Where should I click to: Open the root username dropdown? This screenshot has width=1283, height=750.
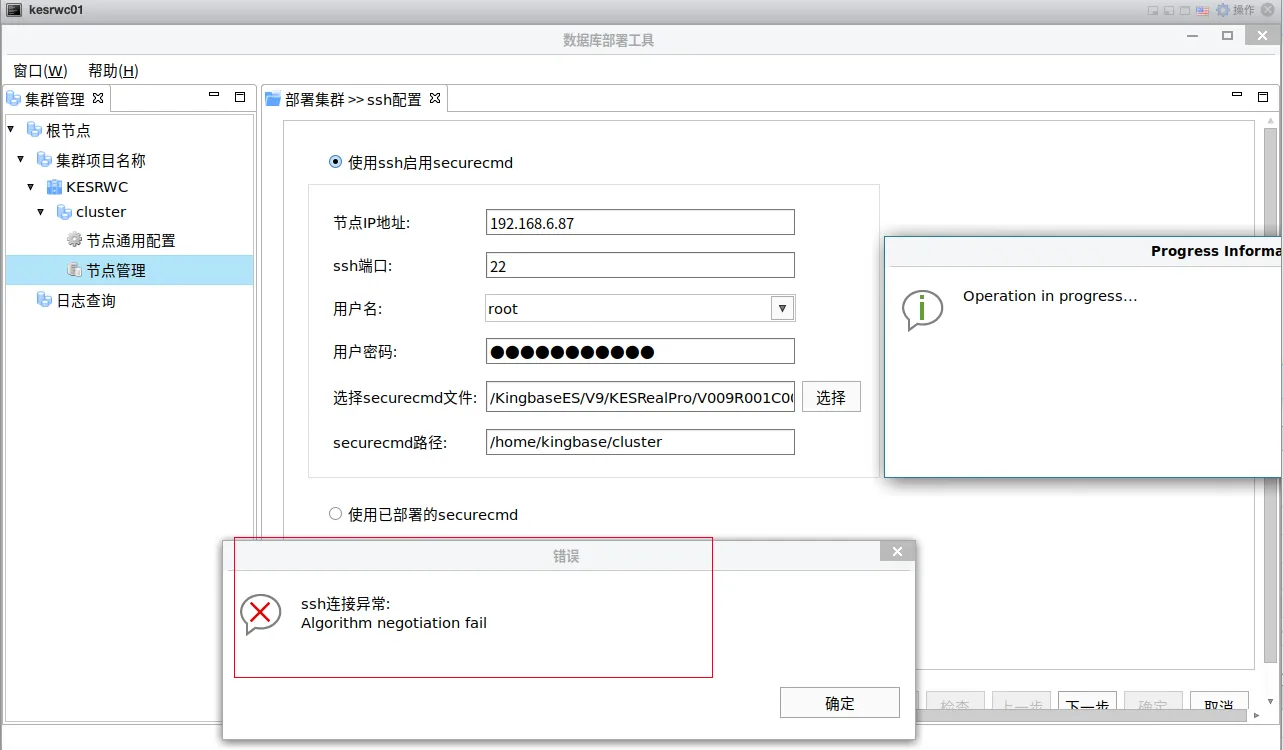pos(781,308)
